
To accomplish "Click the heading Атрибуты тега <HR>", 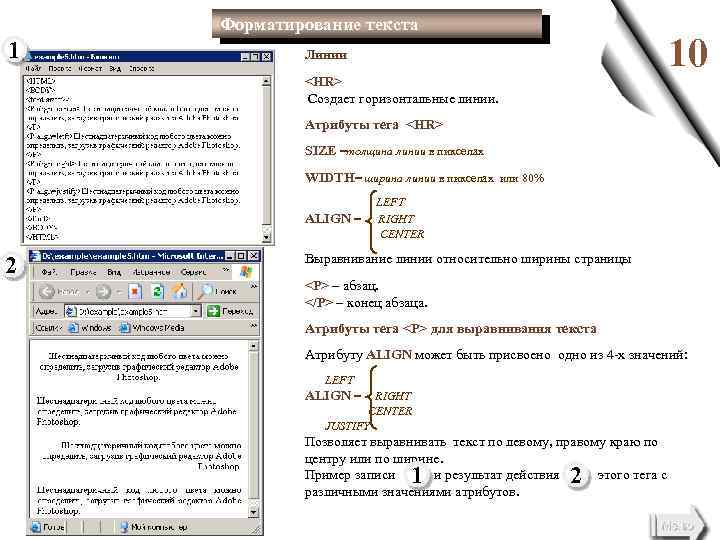I will [x=374, y=125].
